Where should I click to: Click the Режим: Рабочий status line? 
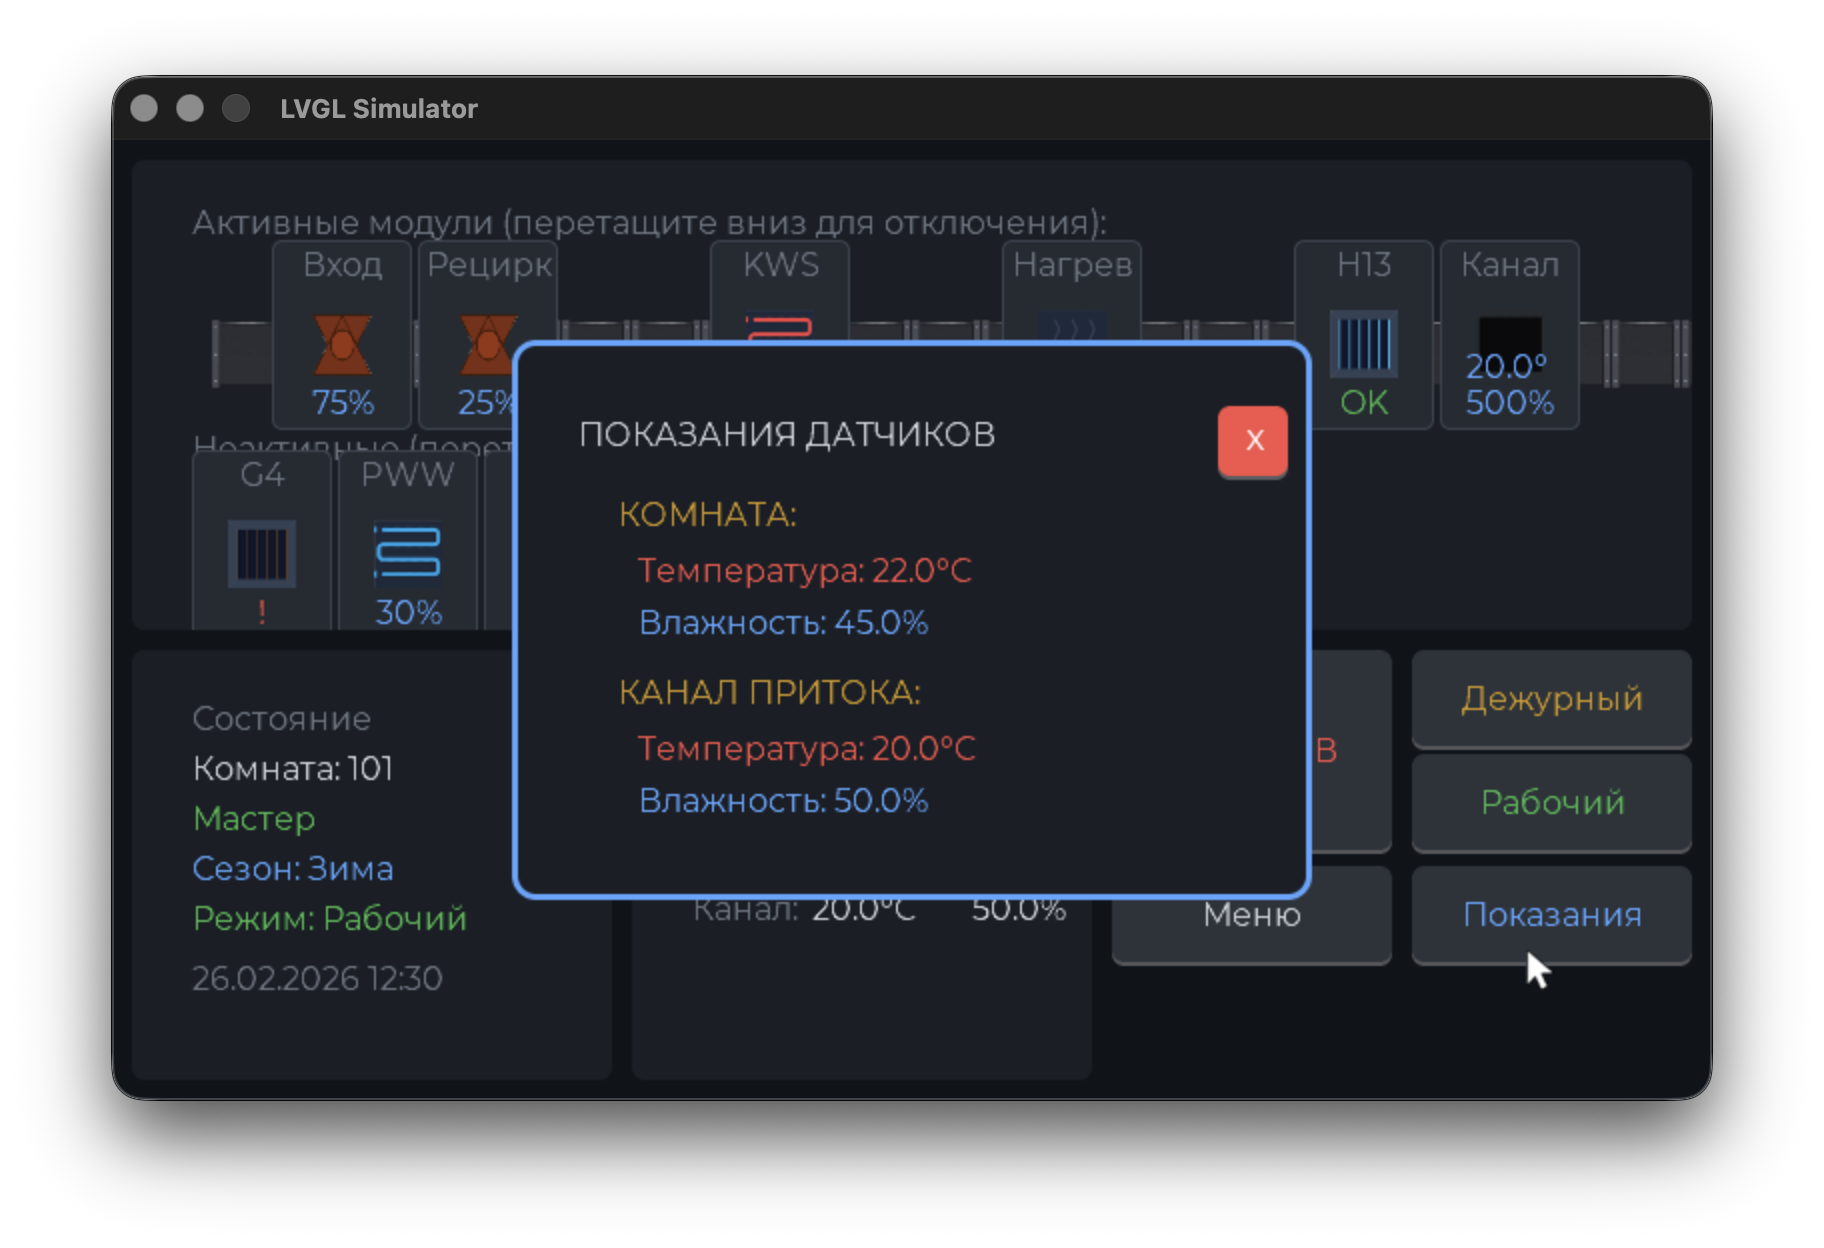[x=329, y=919]
